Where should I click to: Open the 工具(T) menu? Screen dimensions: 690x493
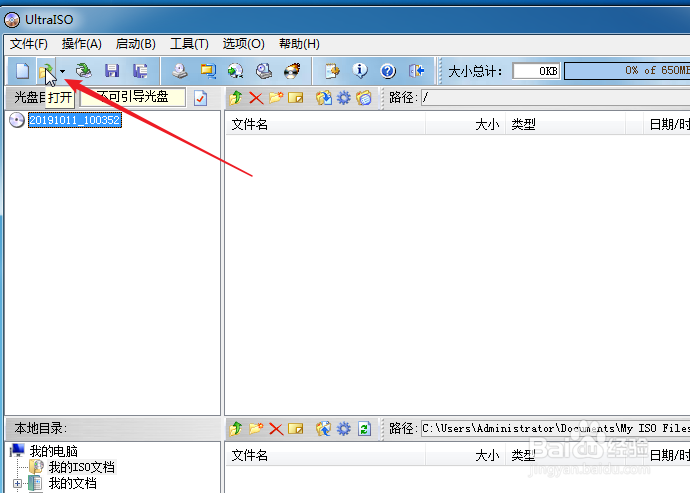(x=189, y=44)
